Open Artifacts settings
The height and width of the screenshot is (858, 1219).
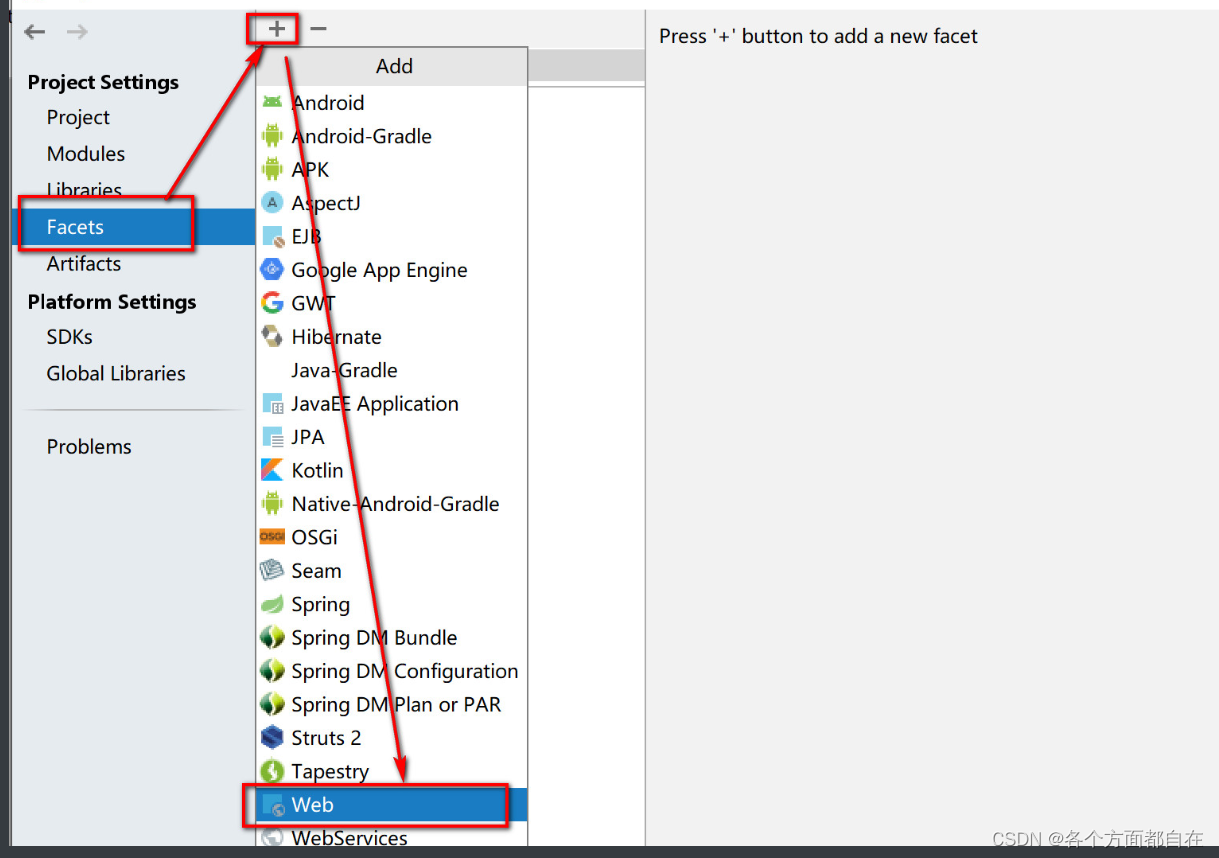(x=84, y=264)
